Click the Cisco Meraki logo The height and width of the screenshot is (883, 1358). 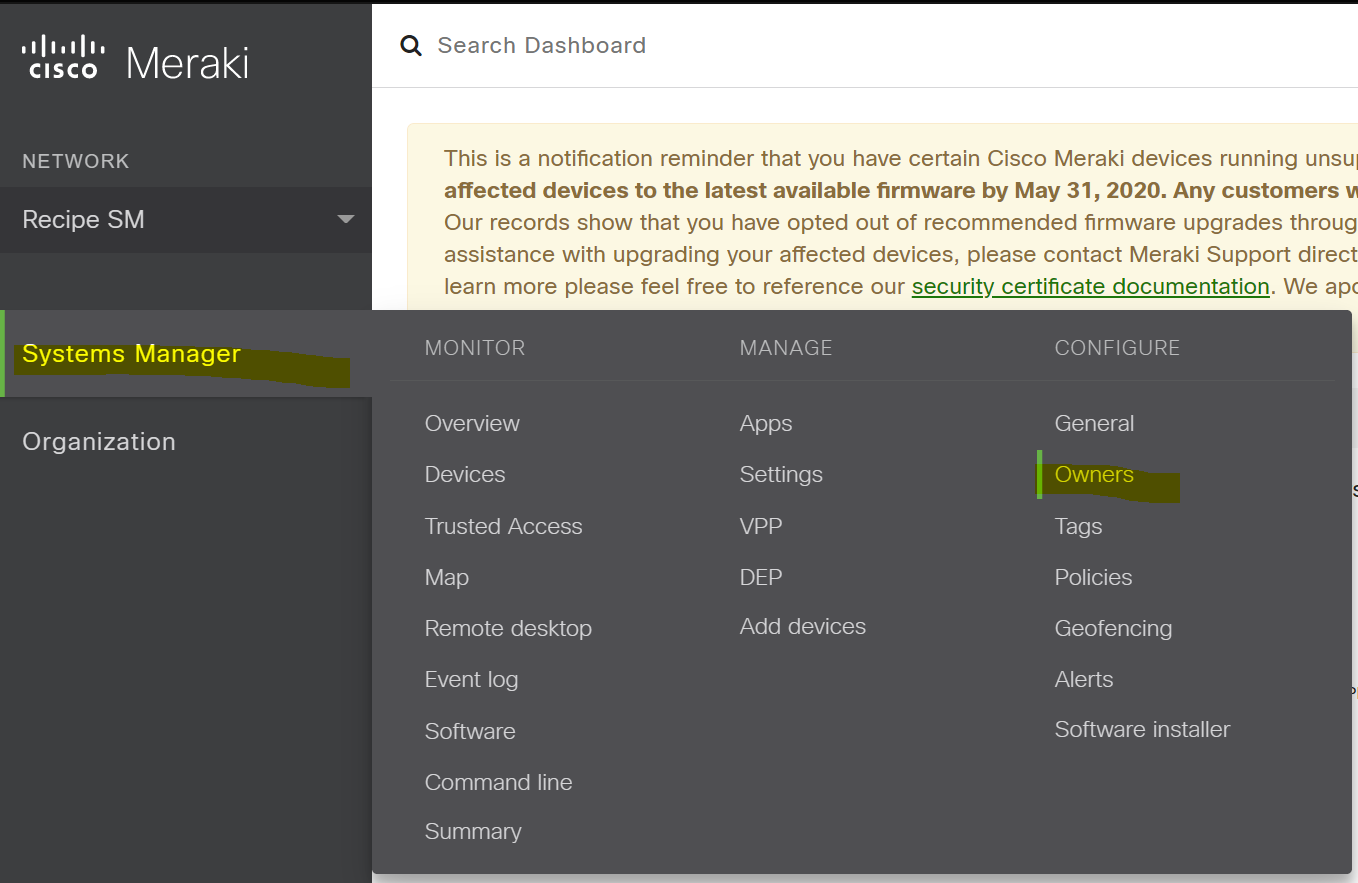click(x=135, y=60)
